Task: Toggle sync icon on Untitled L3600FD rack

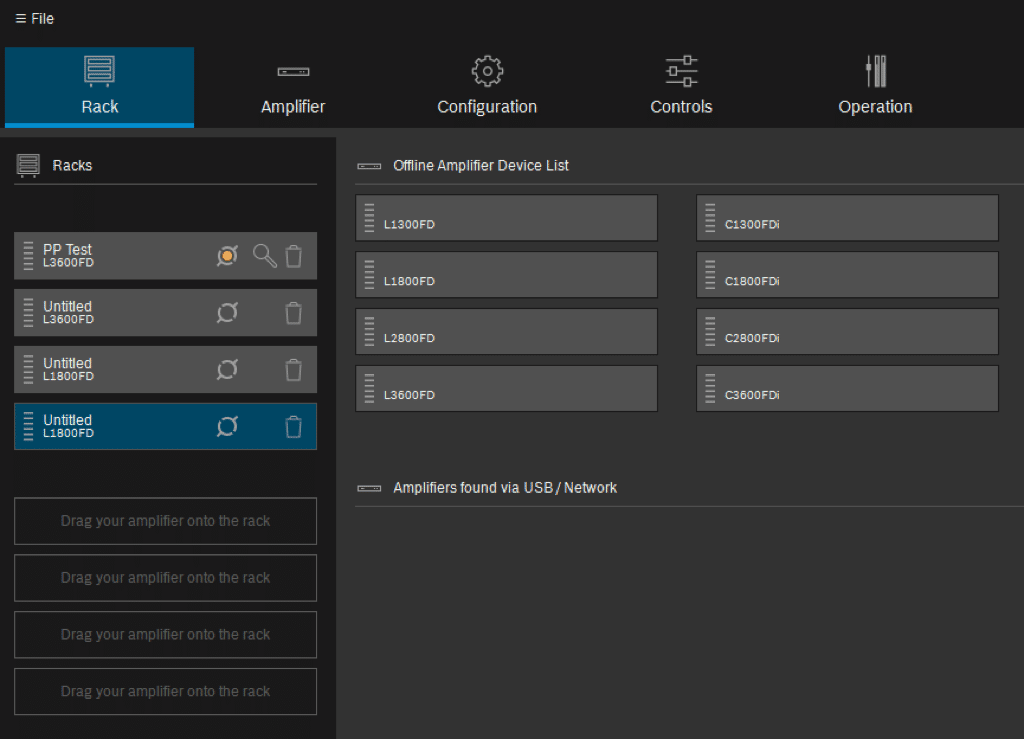Action: (227, 313)
